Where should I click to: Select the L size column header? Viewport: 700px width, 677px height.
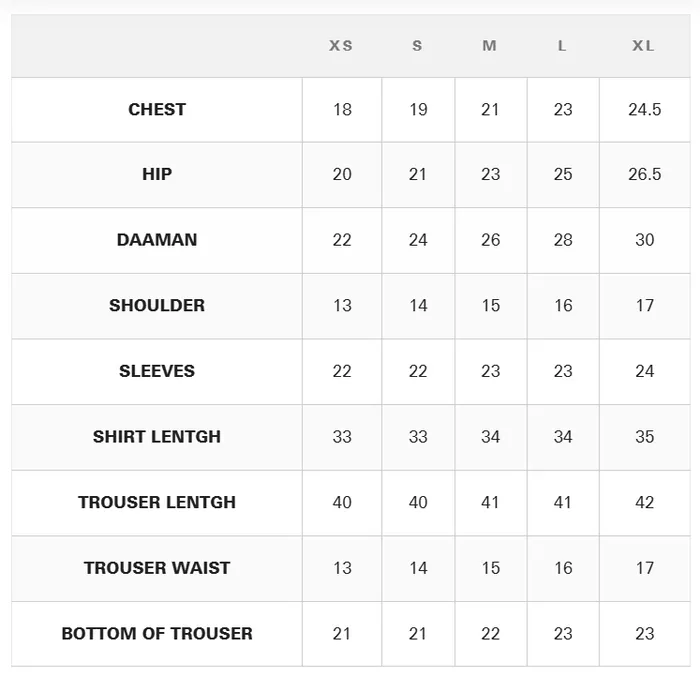pos(562,46)
